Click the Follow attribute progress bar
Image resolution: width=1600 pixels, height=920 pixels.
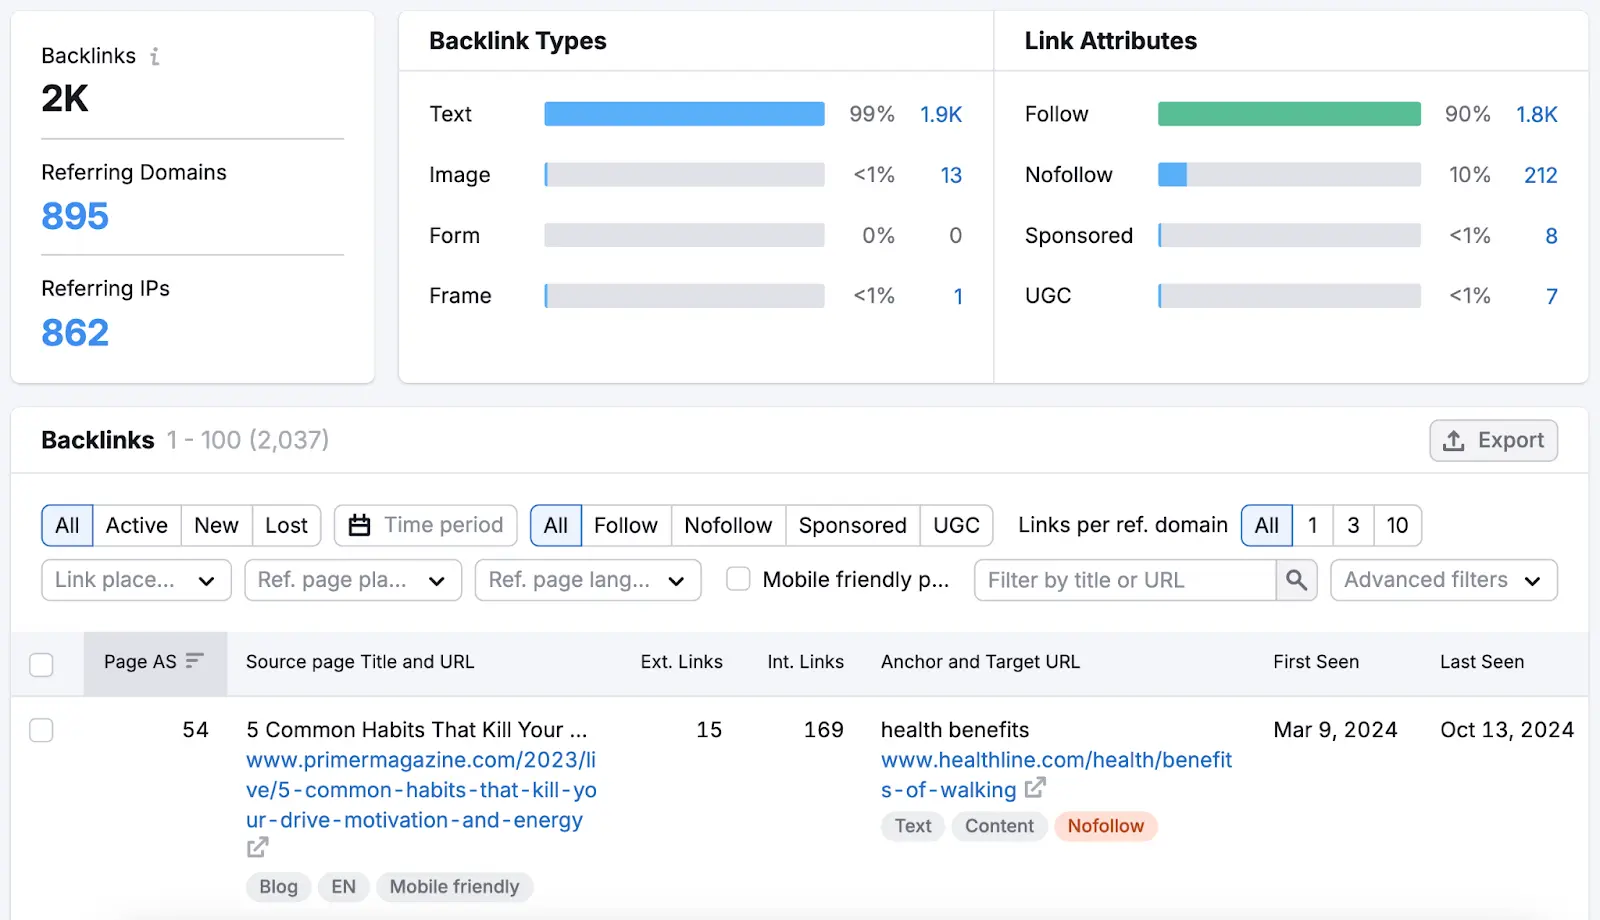point(1288,114)
